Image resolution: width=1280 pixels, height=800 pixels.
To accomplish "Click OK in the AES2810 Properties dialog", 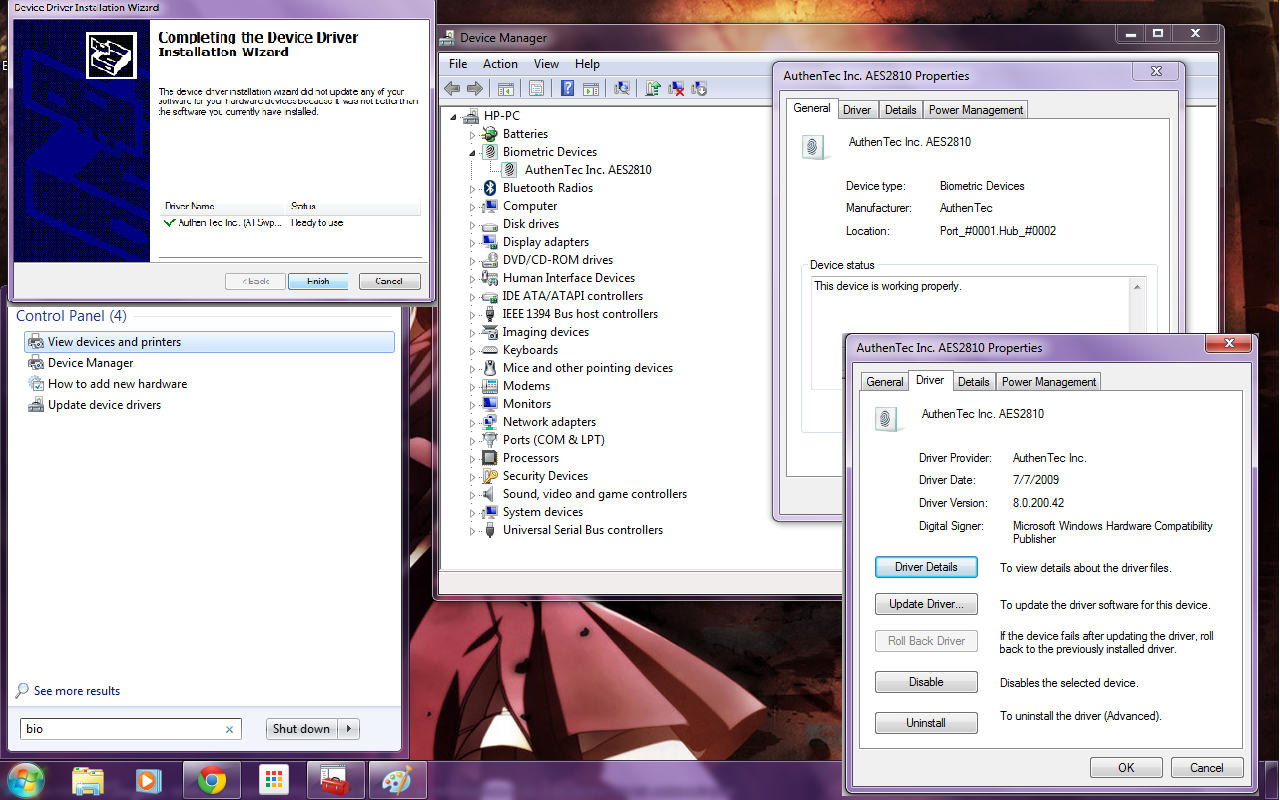I will (1126, 768).
